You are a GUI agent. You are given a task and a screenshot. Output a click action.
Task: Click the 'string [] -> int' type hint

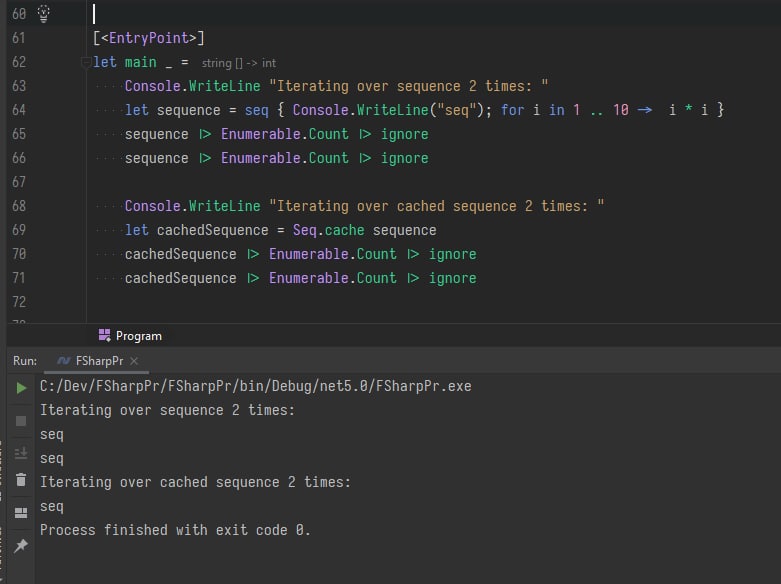(x=239, y=63)
